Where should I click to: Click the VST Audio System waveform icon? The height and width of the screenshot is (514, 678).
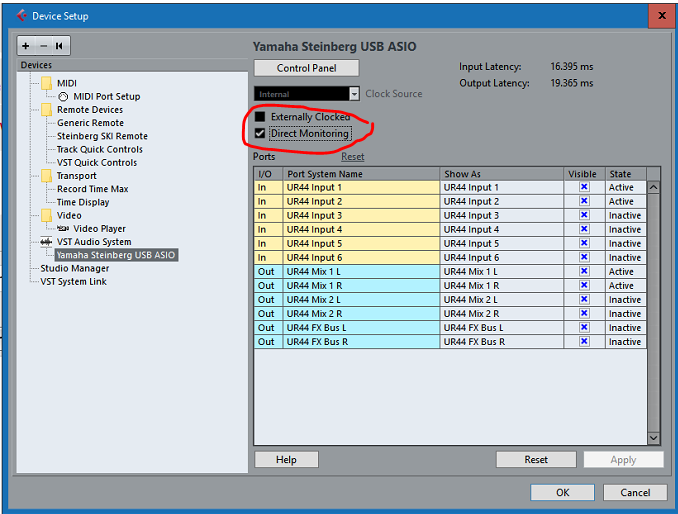pyautogui.click(x=46, y=242)
